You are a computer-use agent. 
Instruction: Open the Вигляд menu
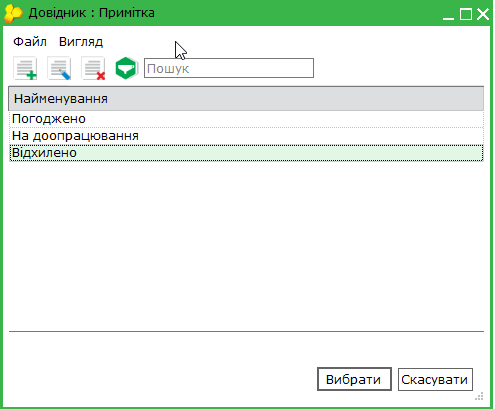81,42
